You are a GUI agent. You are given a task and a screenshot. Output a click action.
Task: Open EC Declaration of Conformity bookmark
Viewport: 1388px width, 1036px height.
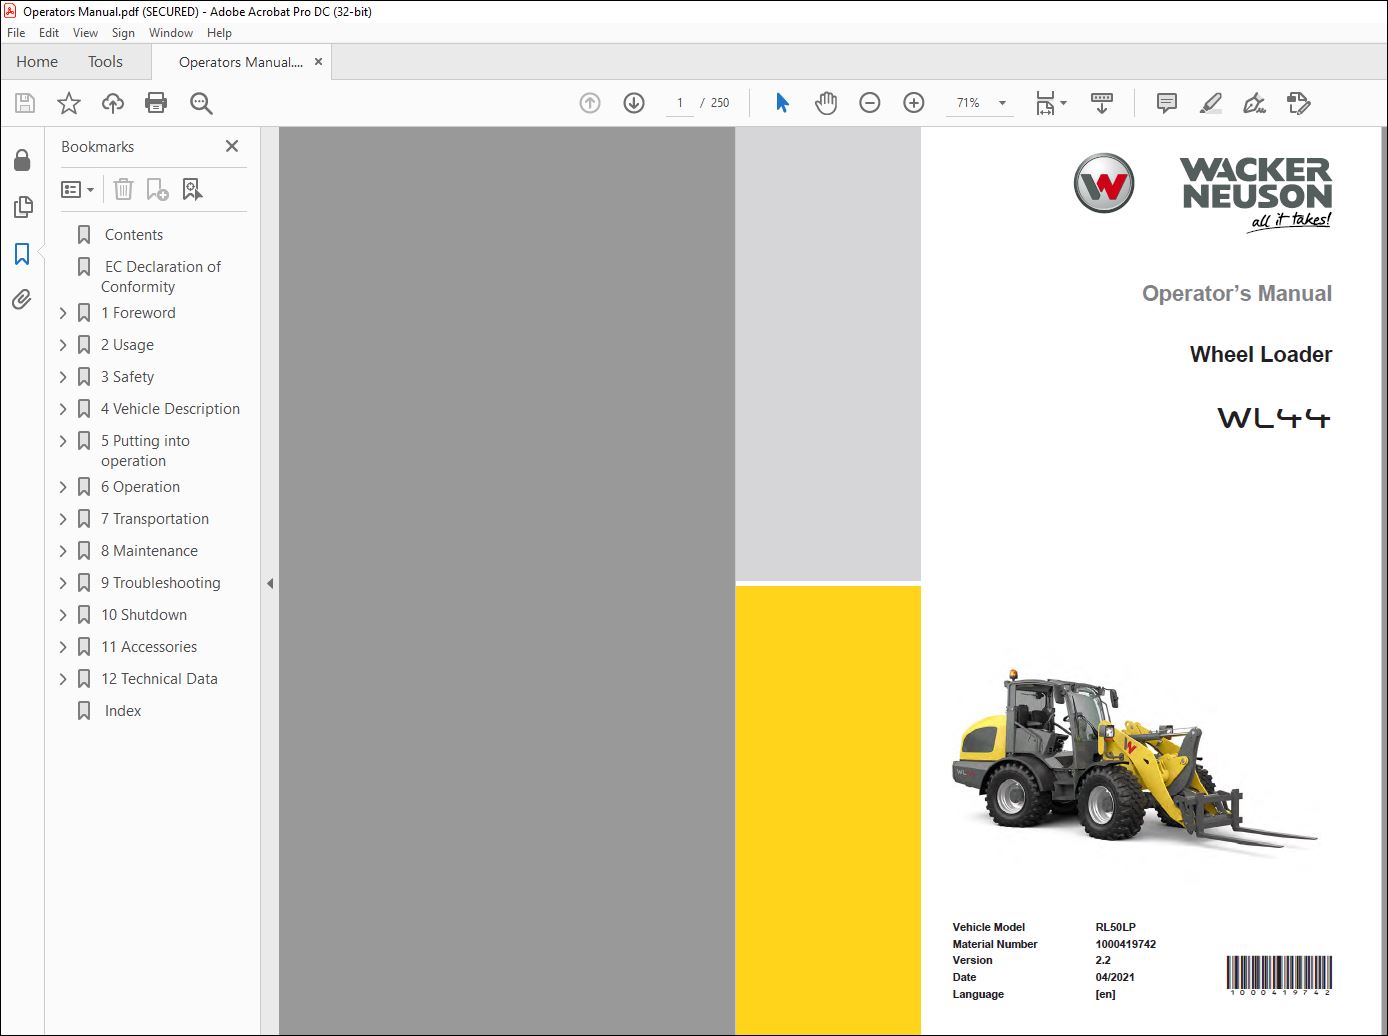[x=161, y=277]
